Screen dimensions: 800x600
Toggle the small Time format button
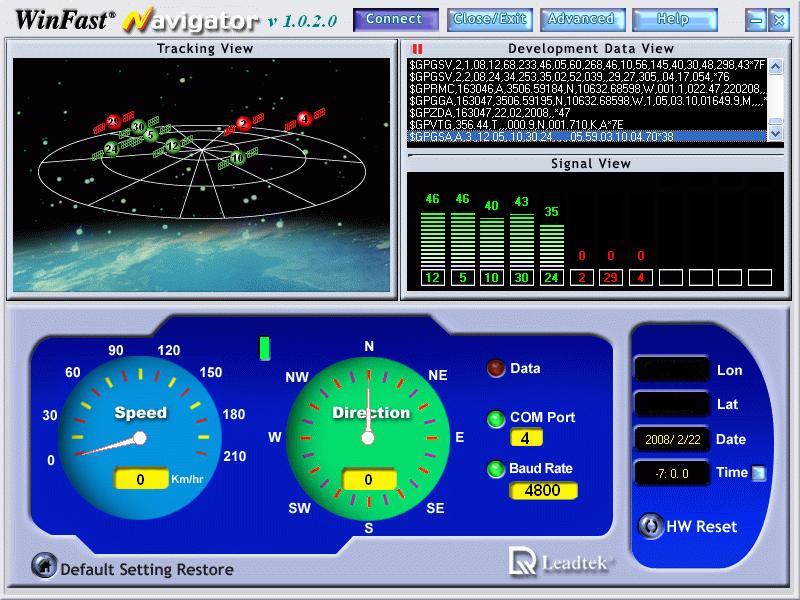coord(759,473)
